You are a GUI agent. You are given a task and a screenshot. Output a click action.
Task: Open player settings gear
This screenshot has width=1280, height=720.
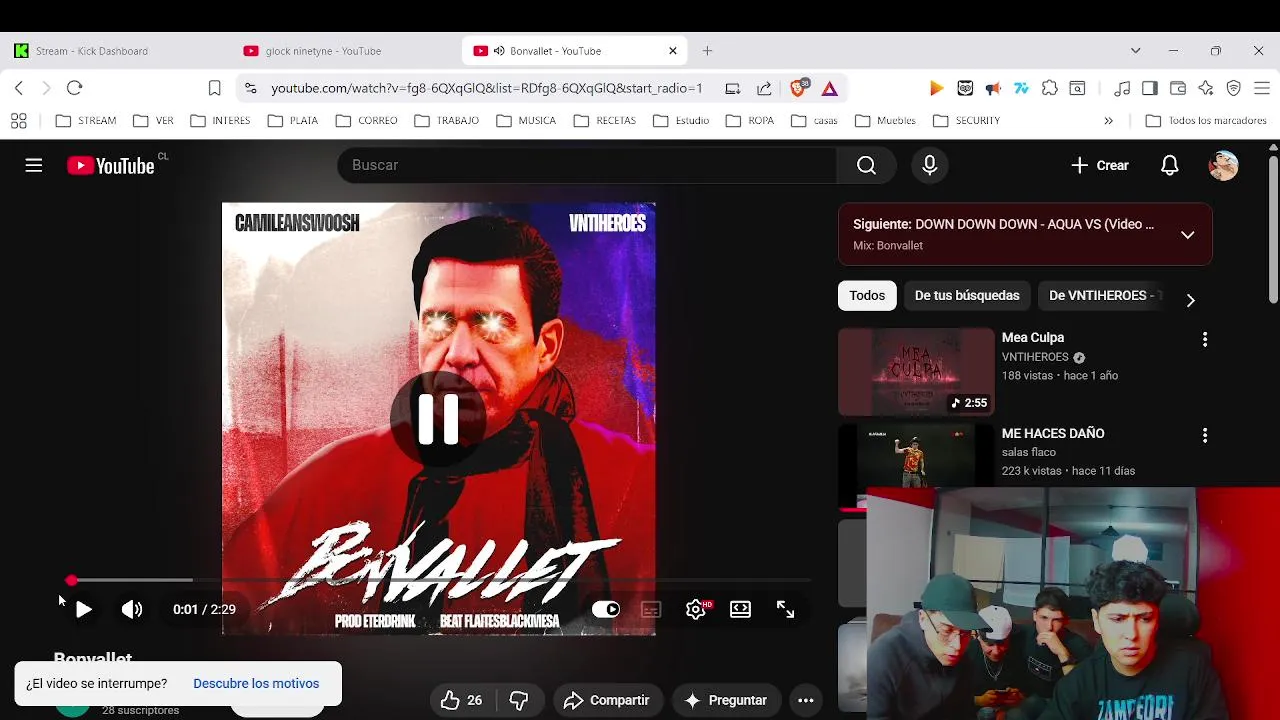pyautogui.click(x=697, y=609)
